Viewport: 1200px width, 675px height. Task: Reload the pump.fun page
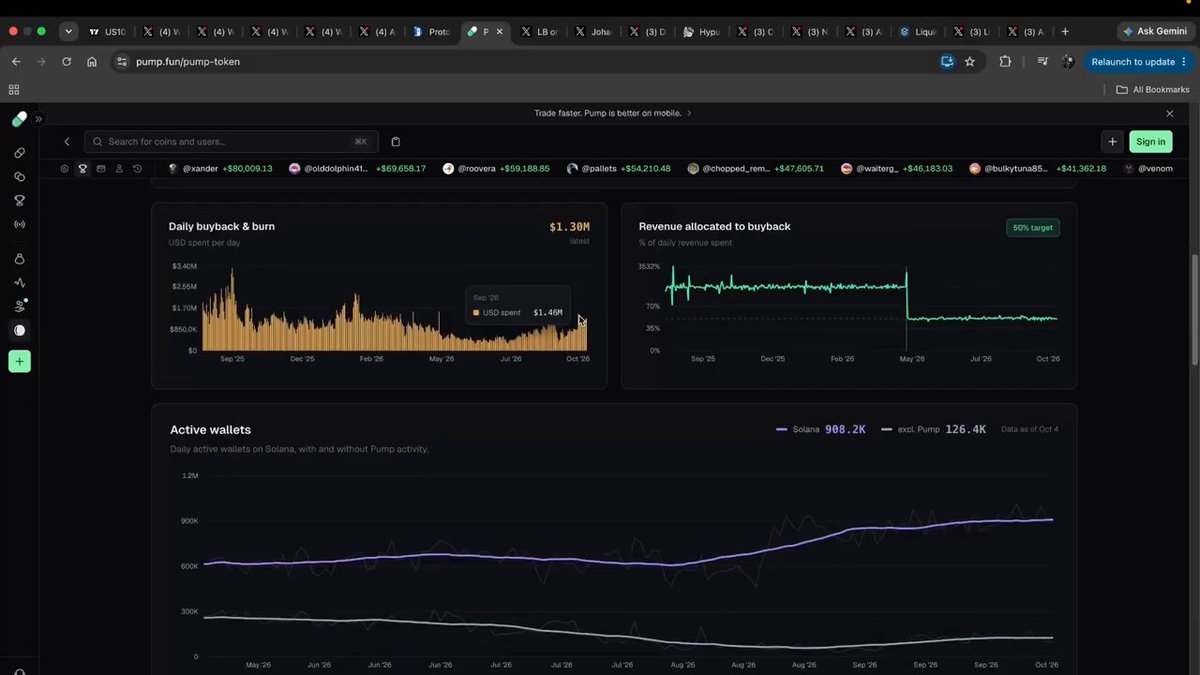click(x=66, y=61)
